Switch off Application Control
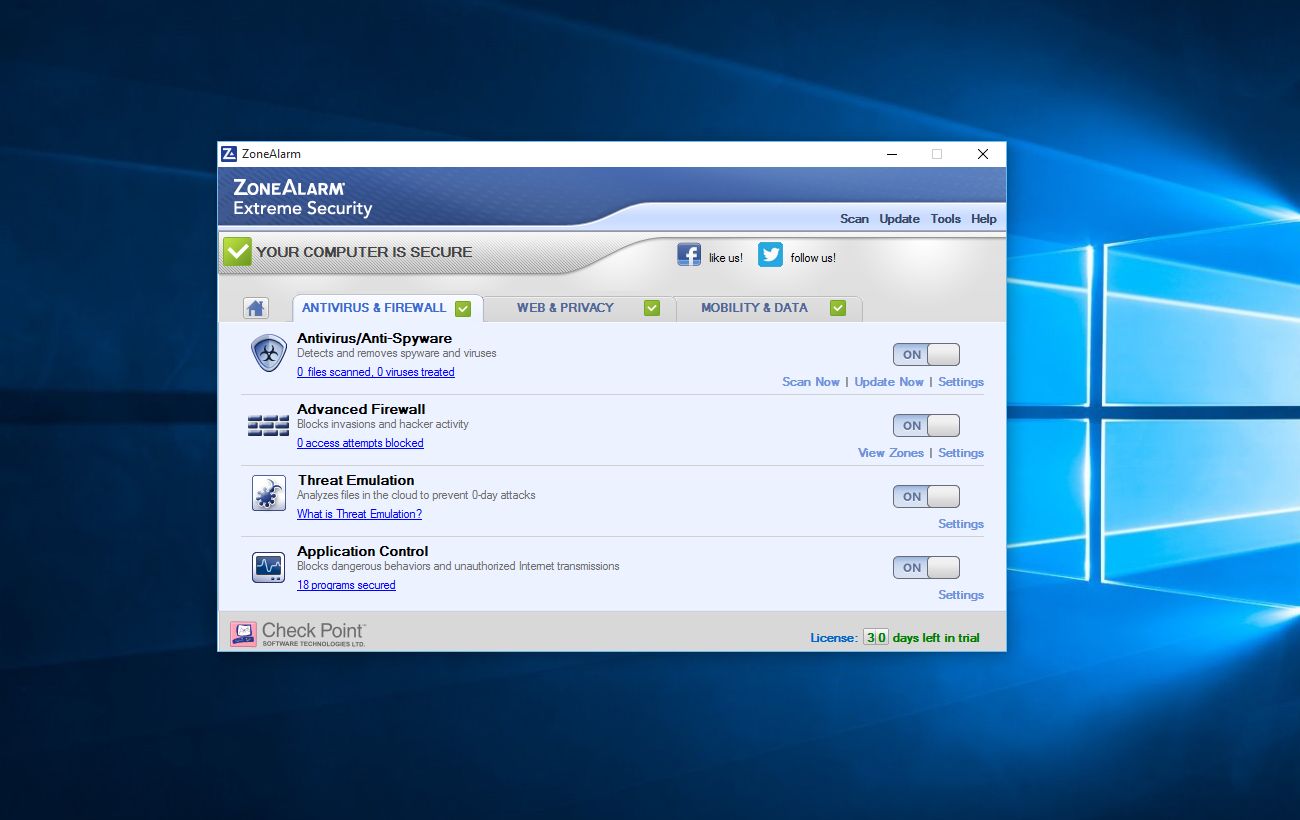Screen dimensions: 1300x820 pyautogui.click(x=926, y=567)
